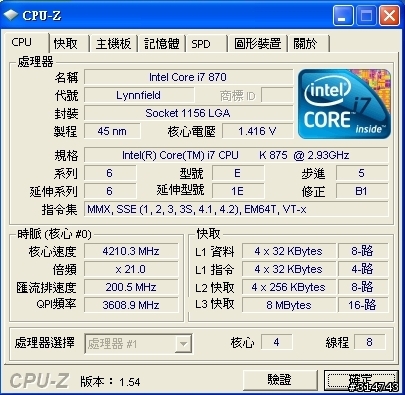Screen dimensions: 405x395
Task: Click the 指令集 field listing MMX, SSE
Action: click(236, 209)
